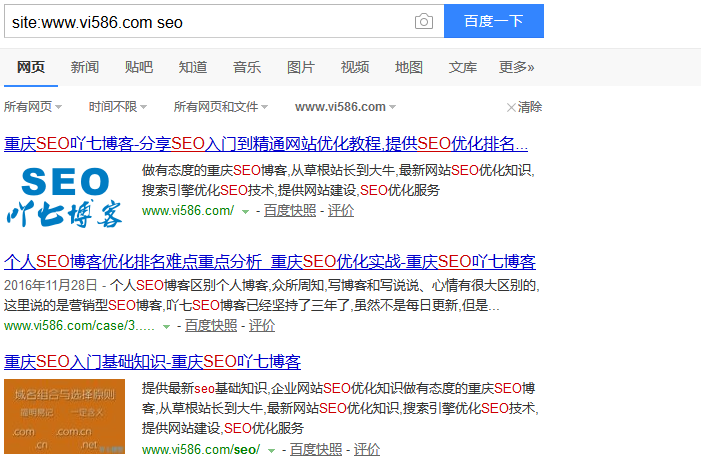Switch to the 新闻 tab
The image size is (701, 459).
[x=84, y=68]
